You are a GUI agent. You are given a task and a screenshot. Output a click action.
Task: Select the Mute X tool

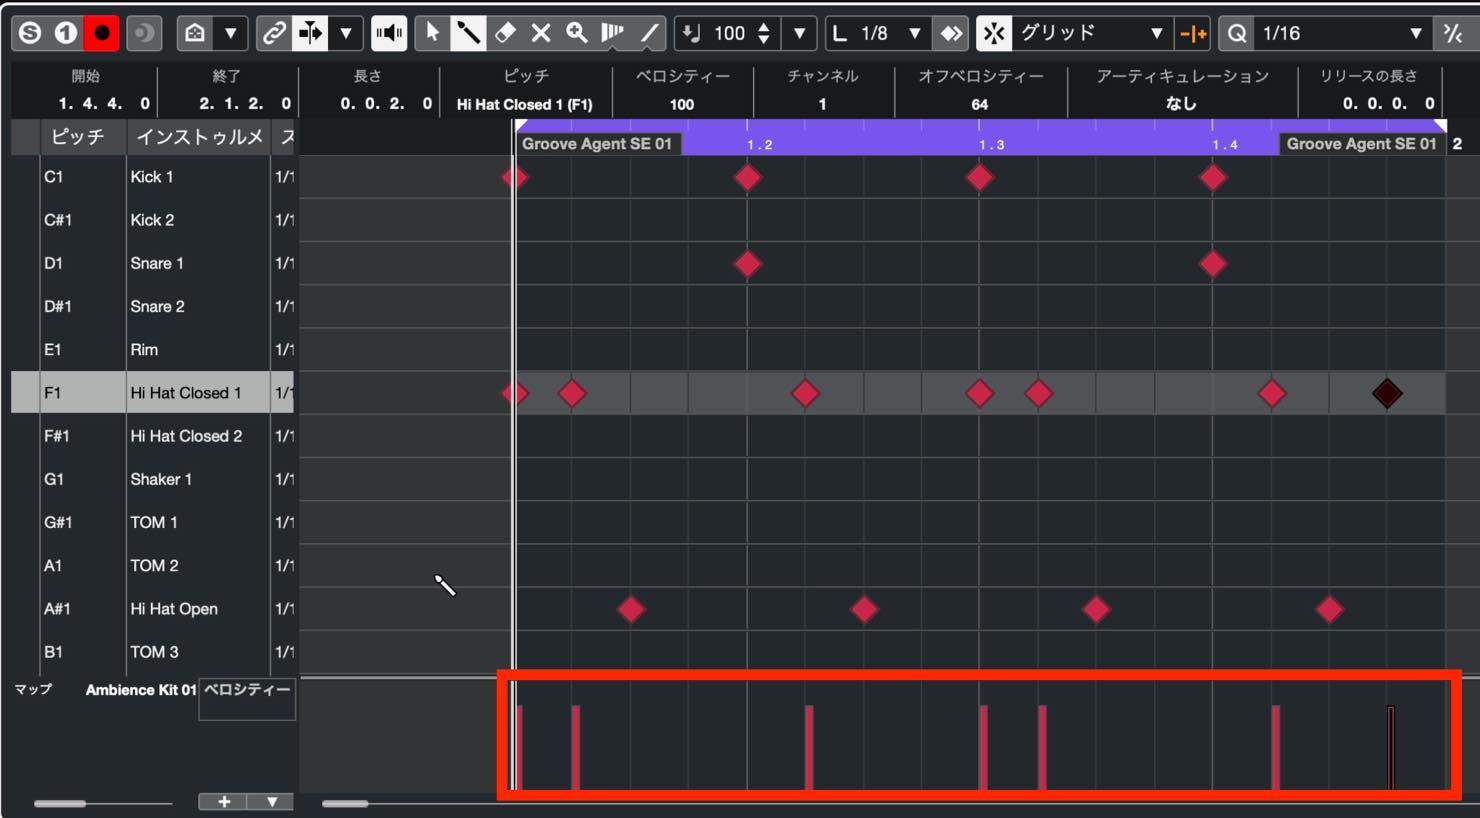tap(541, 33)
